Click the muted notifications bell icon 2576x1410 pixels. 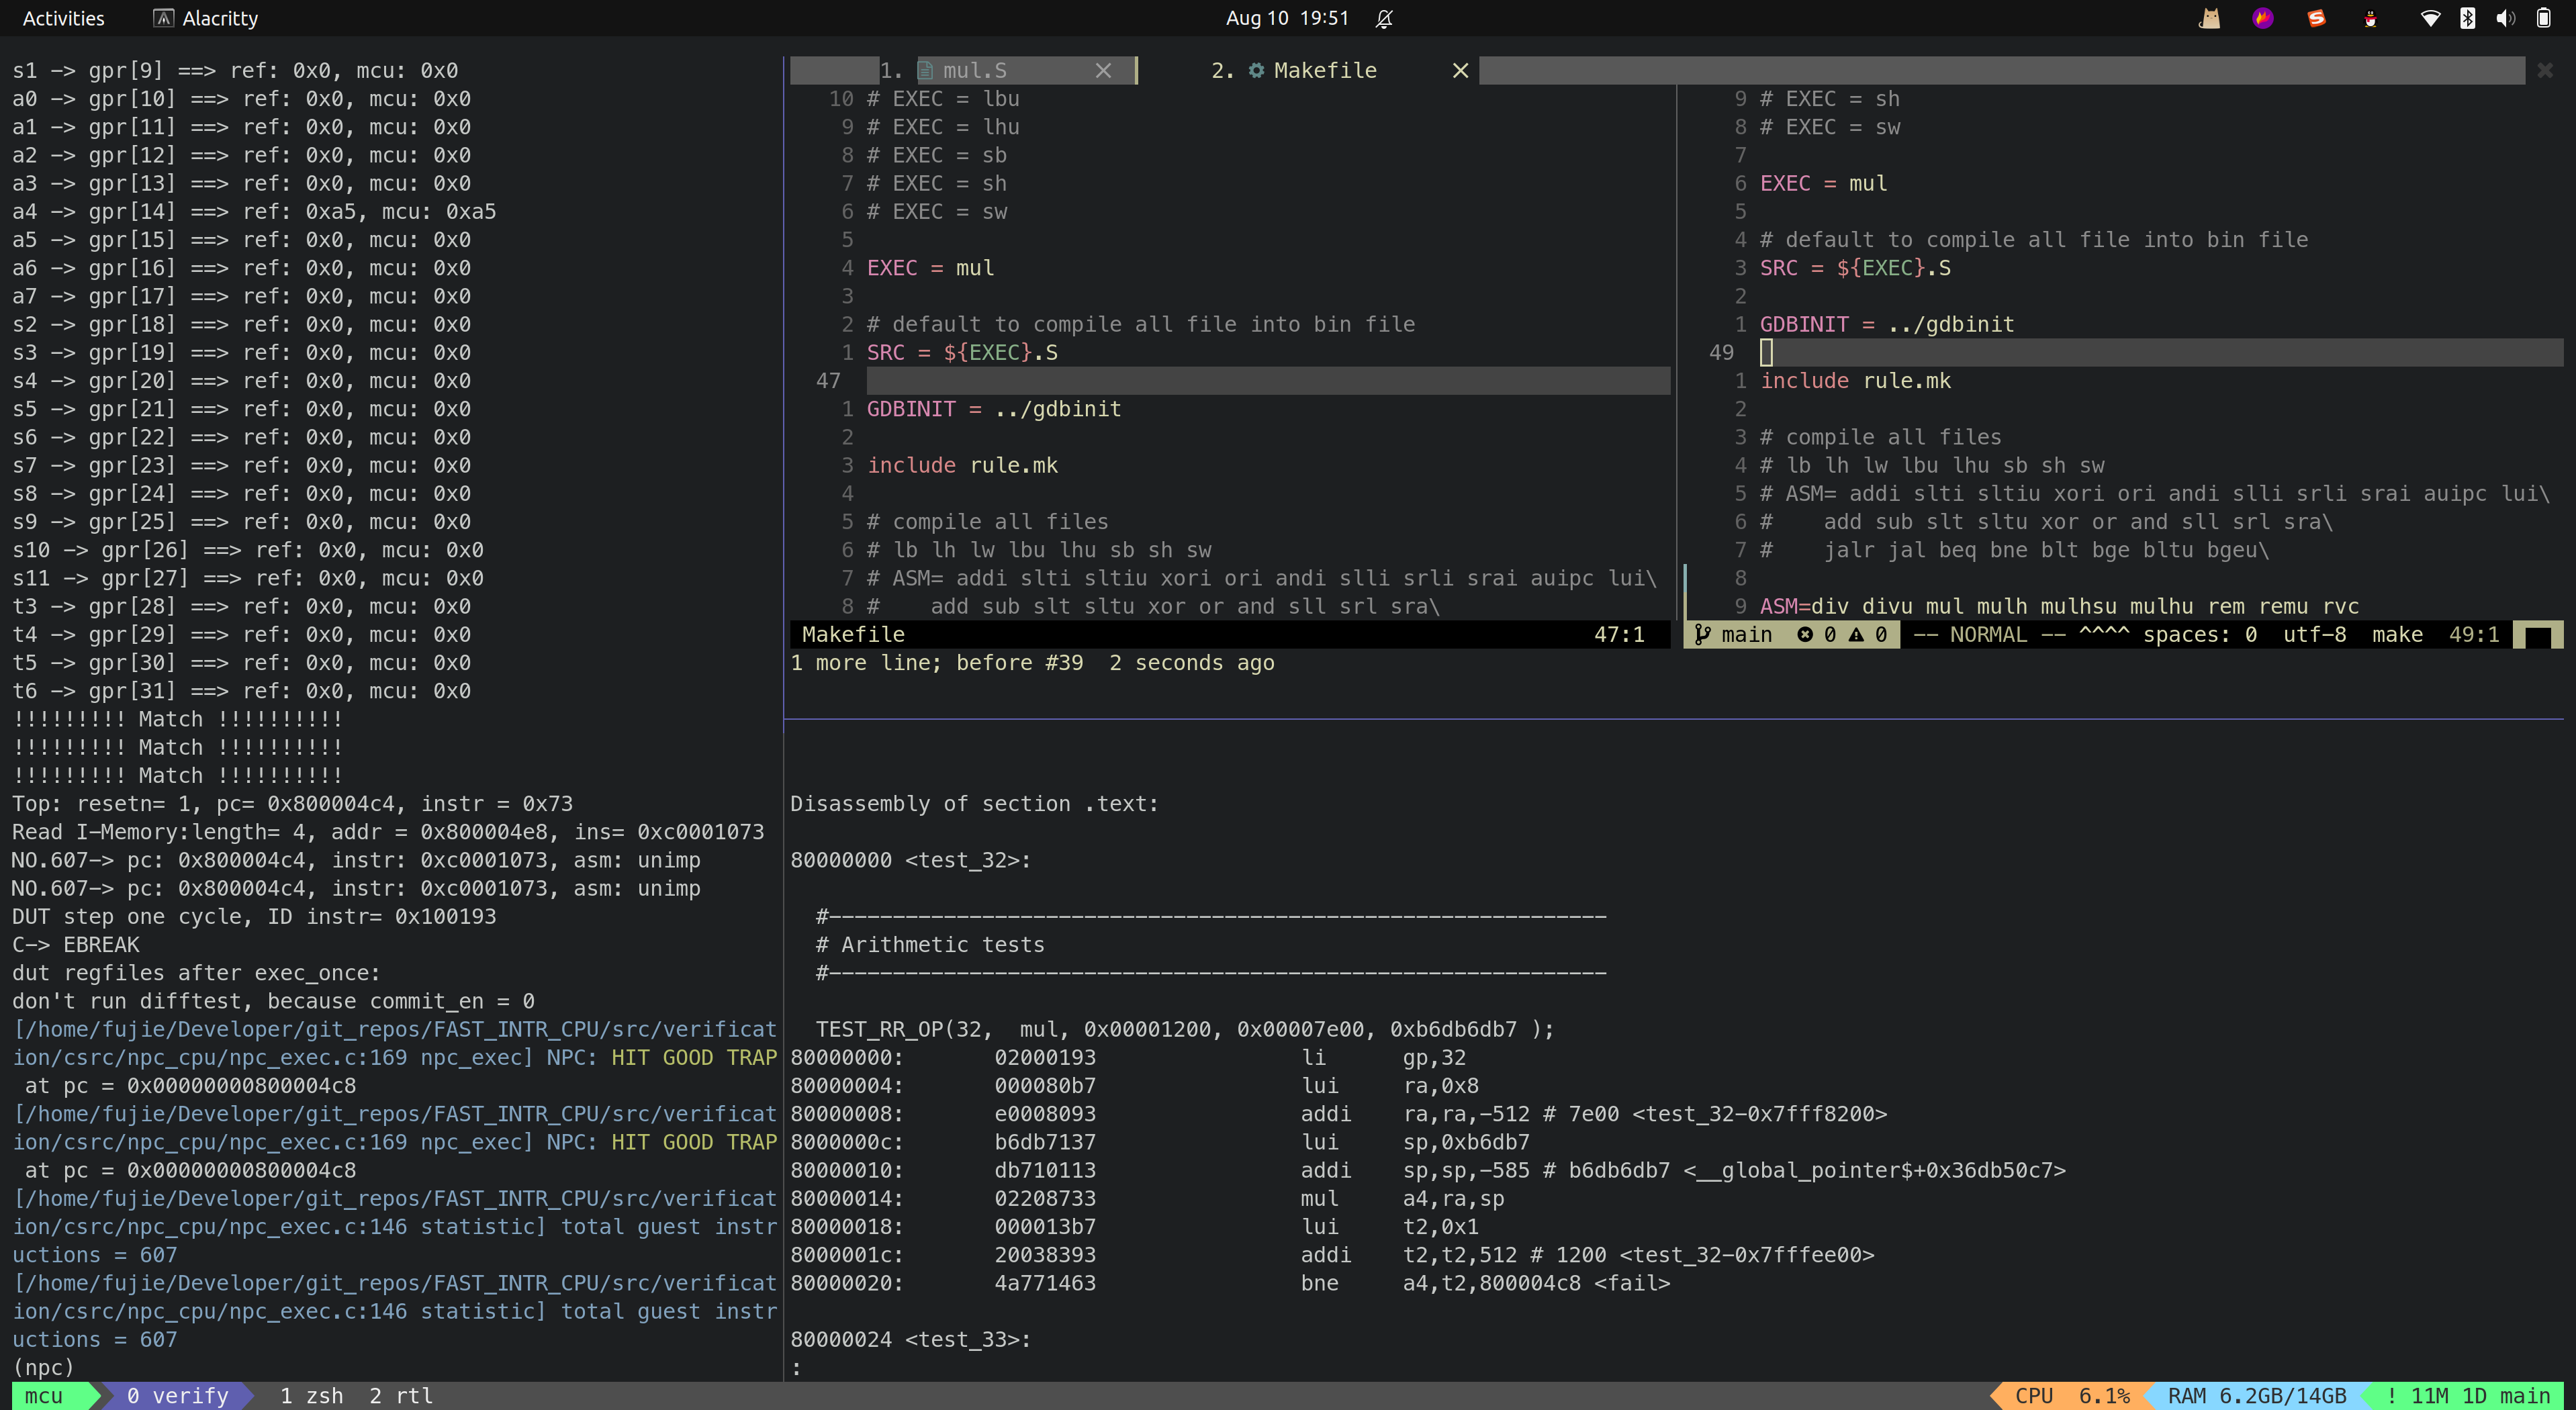(1384, 18)
